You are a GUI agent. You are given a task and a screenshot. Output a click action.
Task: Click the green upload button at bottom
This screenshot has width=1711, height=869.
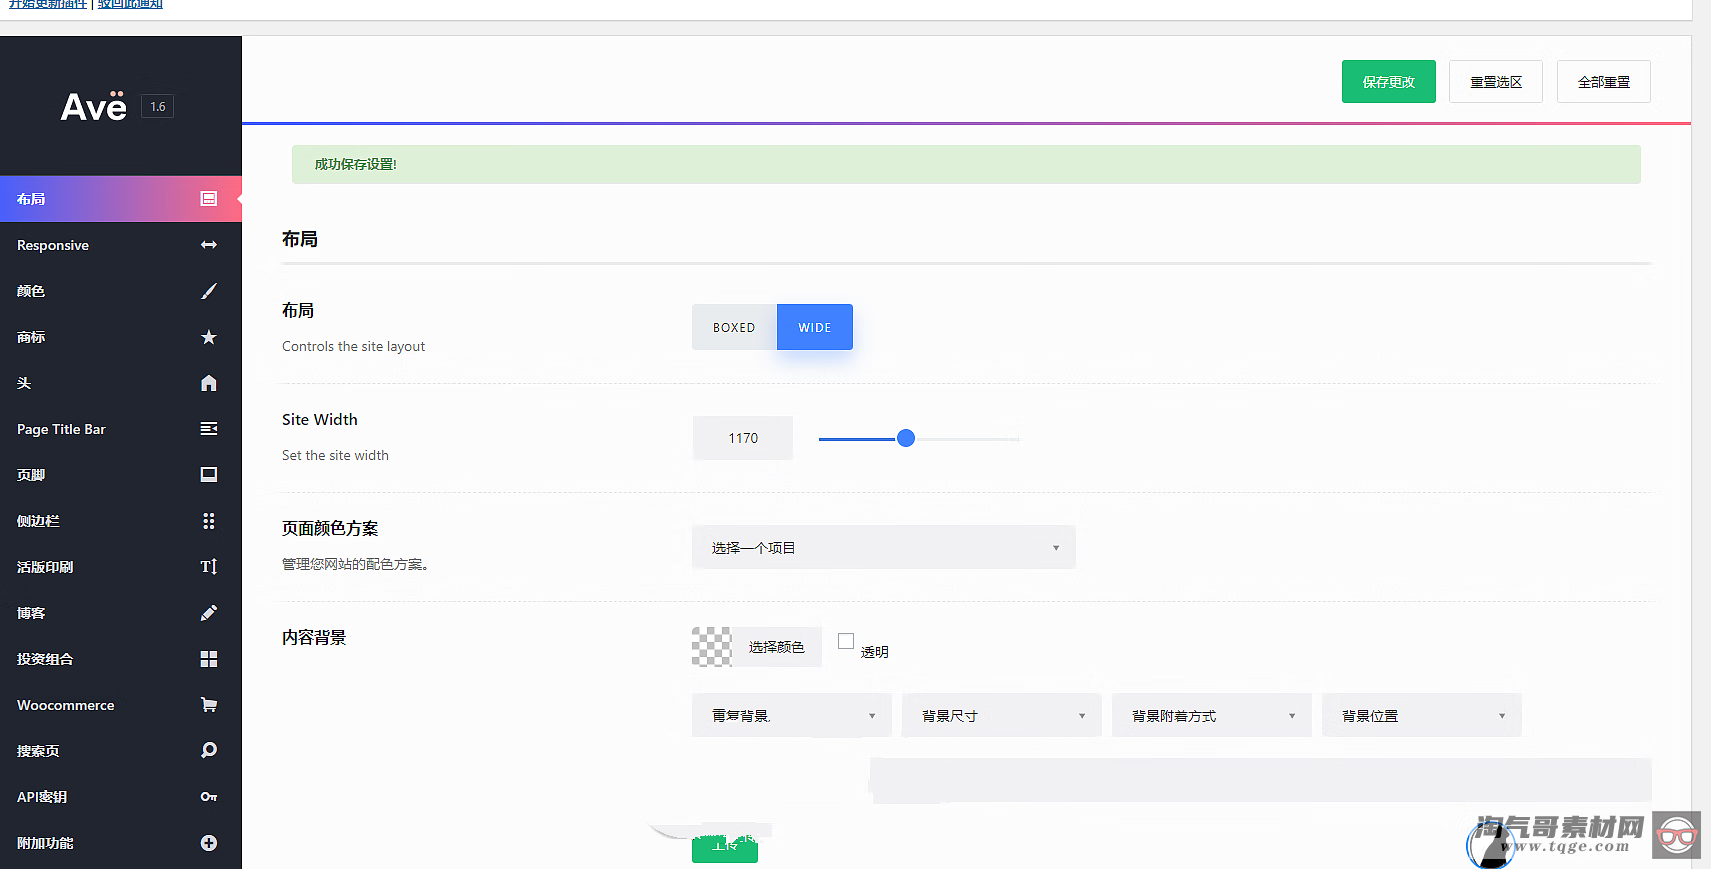(725, 848)
